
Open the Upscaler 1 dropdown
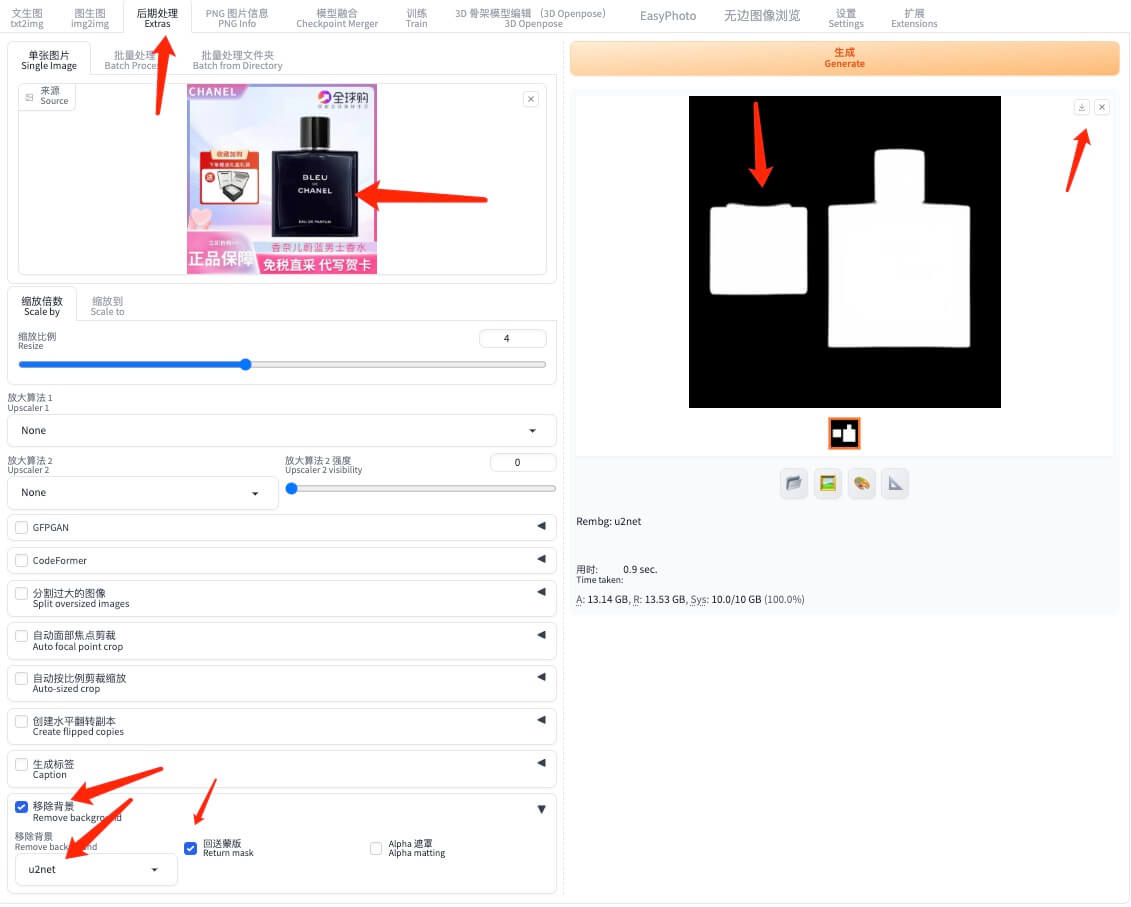click(x=281, y=431)
